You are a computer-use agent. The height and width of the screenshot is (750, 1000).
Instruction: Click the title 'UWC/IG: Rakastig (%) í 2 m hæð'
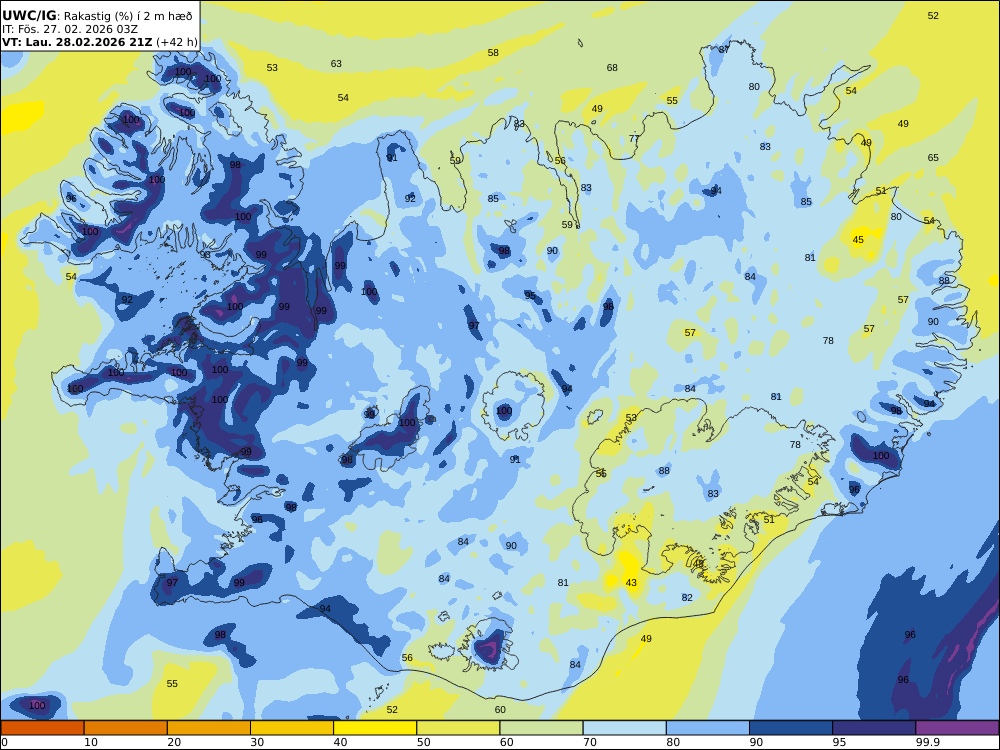pos(97,16)
